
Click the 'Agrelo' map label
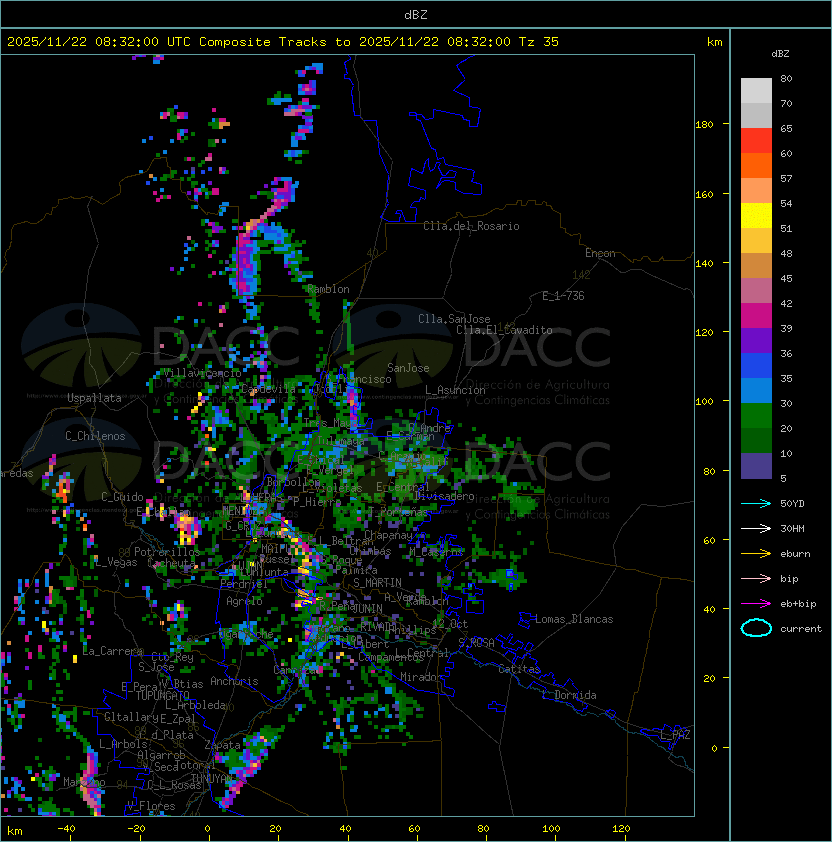click(244, 601)
